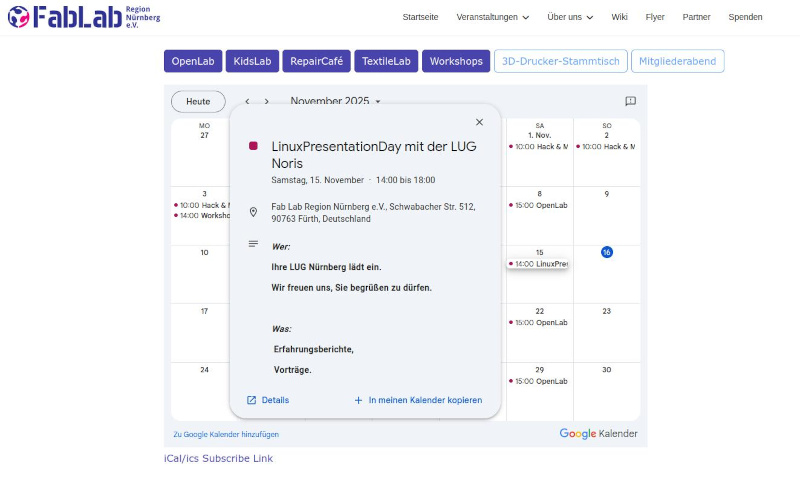Enable the Mitgliederabend calendar filter

pyautogui.click(x=678, y=61)
